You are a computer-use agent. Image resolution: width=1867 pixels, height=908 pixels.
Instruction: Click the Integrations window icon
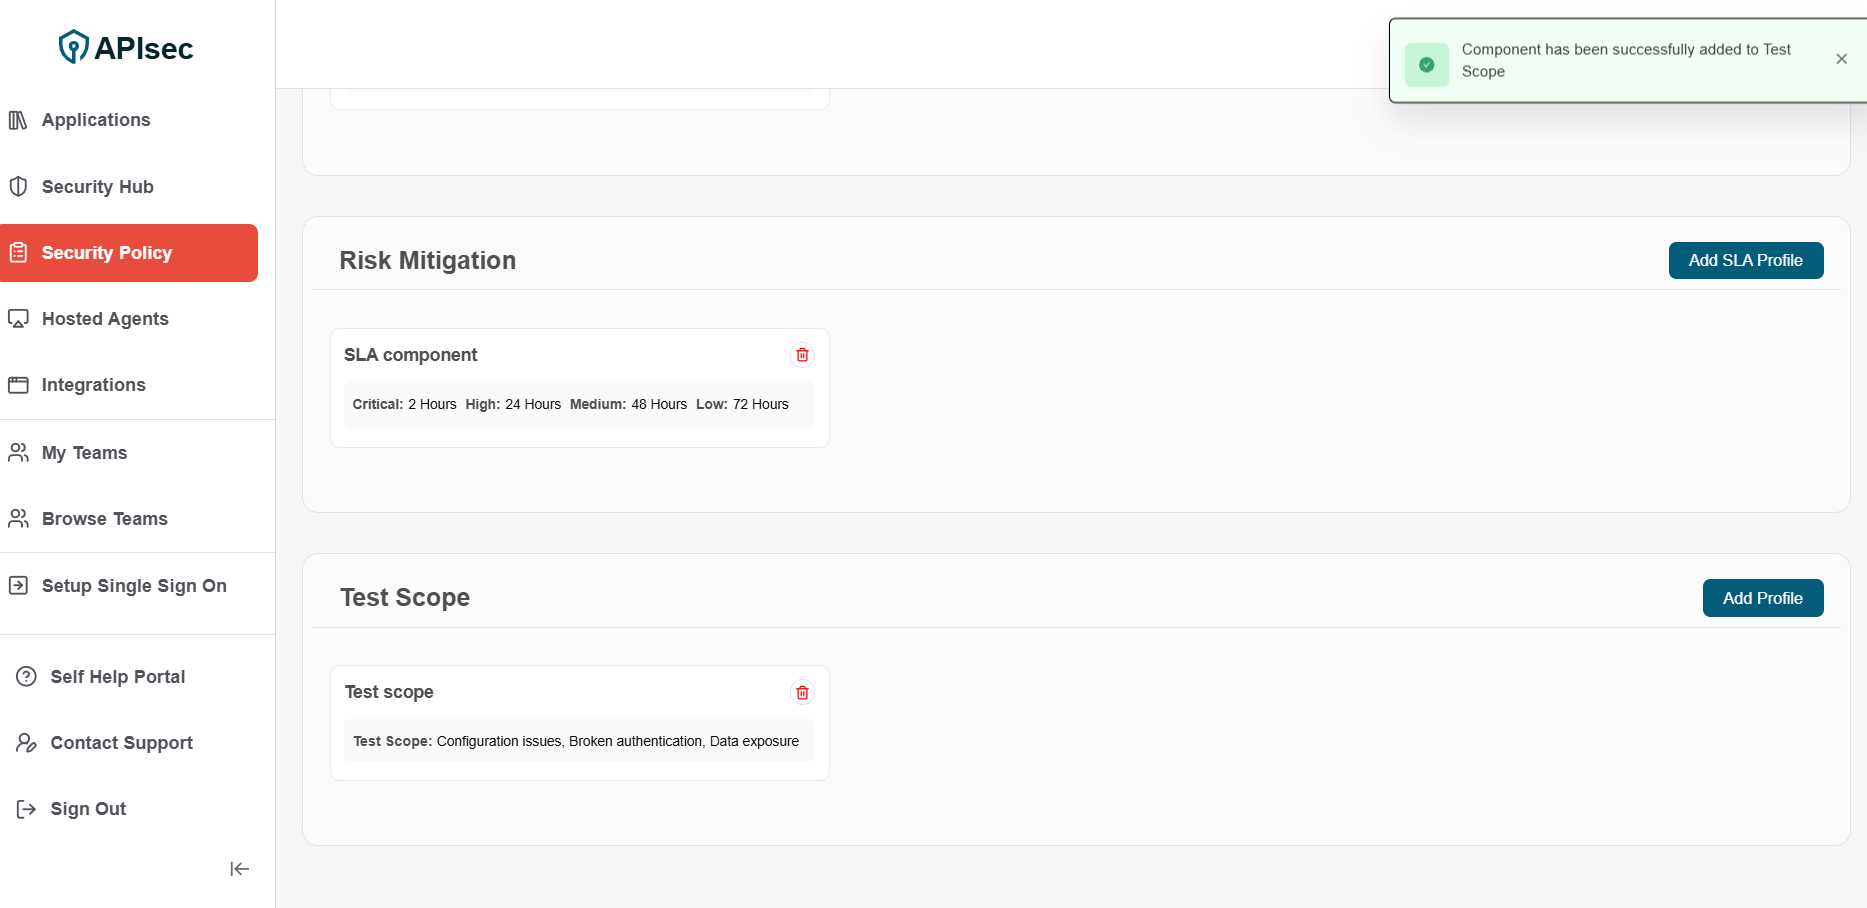point(18,385)
